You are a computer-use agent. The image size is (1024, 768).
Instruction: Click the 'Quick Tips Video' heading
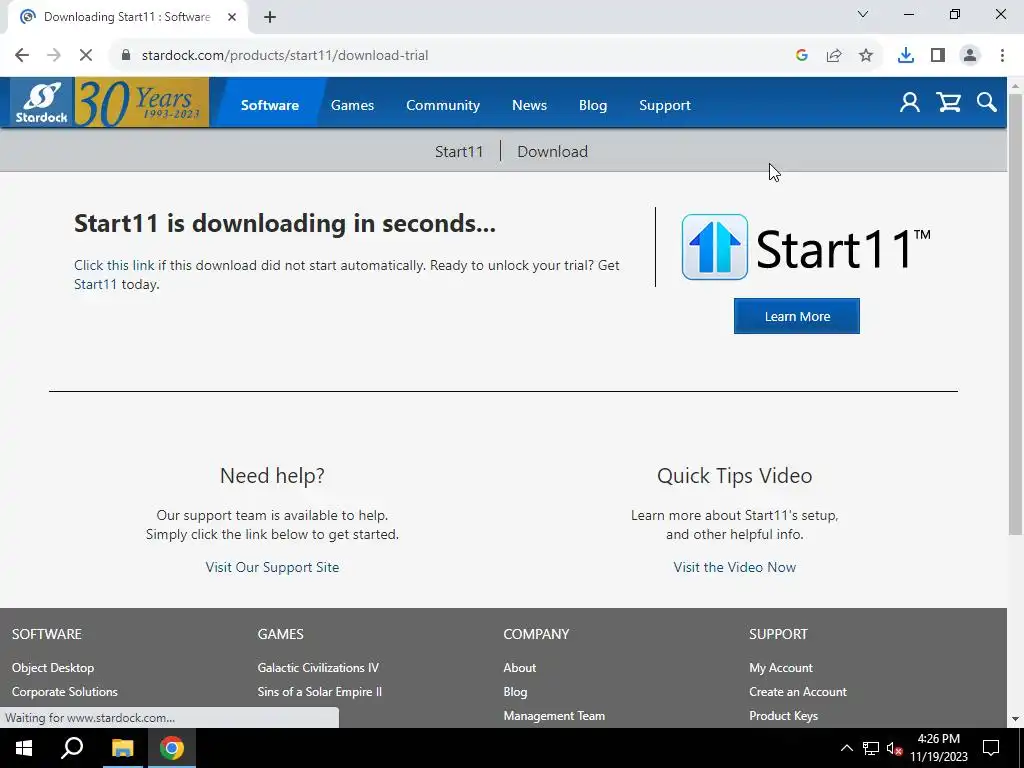(x=735, y=475)
